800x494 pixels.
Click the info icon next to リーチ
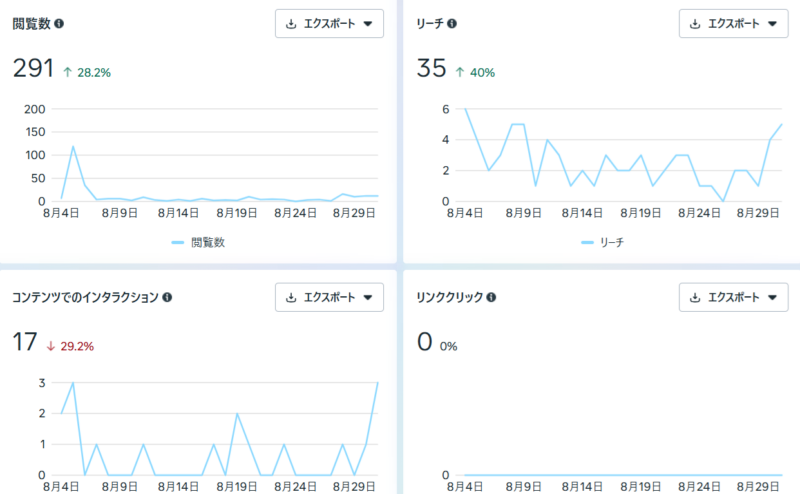pos(452,23)
